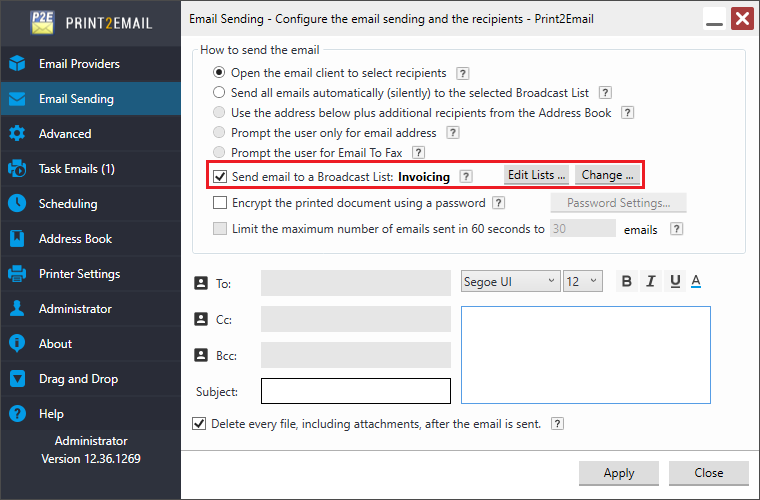Apply underline formatting icon
Image resolution: width=760 pixels, height=500 pixels.
(x=675, y=282)
